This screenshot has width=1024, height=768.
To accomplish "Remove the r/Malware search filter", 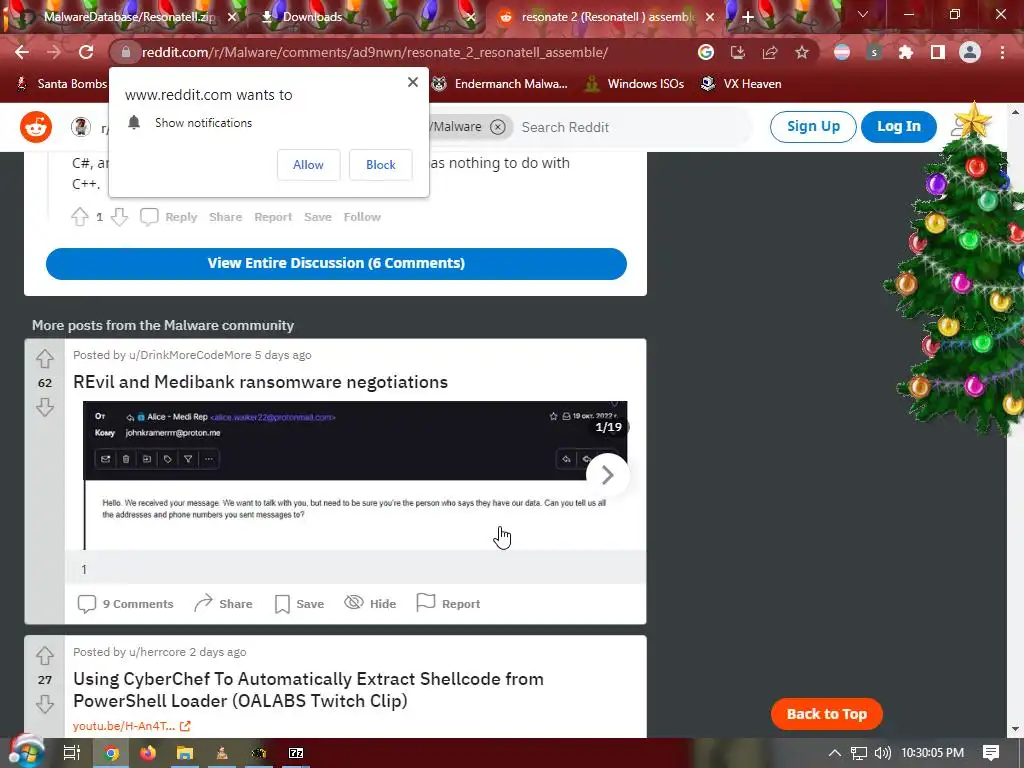I will (x=498, y=127).
